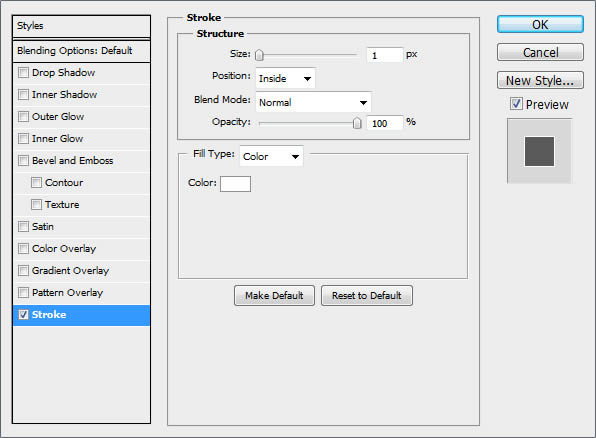The width and height of the screenshot is (596, 438).
Task: Click the Size pixel input field
Action: click(384, 55)
